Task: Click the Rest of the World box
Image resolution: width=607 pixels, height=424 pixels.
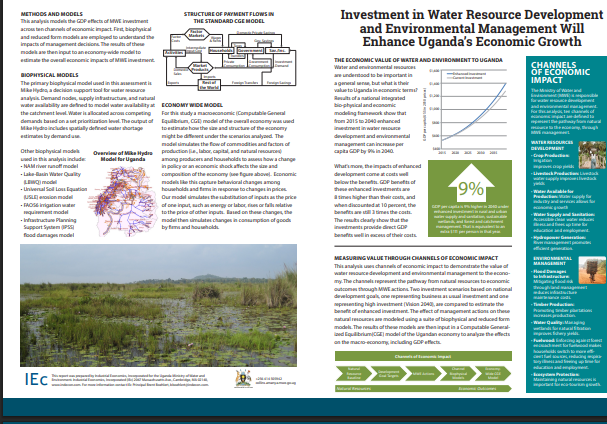Action: click(x=209, y=85)
